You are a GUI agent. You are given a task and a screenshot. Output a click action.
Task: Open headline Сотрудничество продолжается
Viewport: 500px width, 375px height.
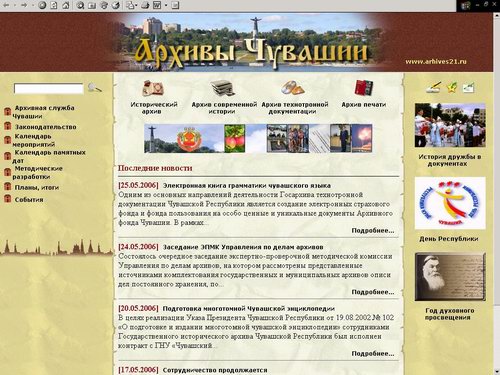[215, 370]
